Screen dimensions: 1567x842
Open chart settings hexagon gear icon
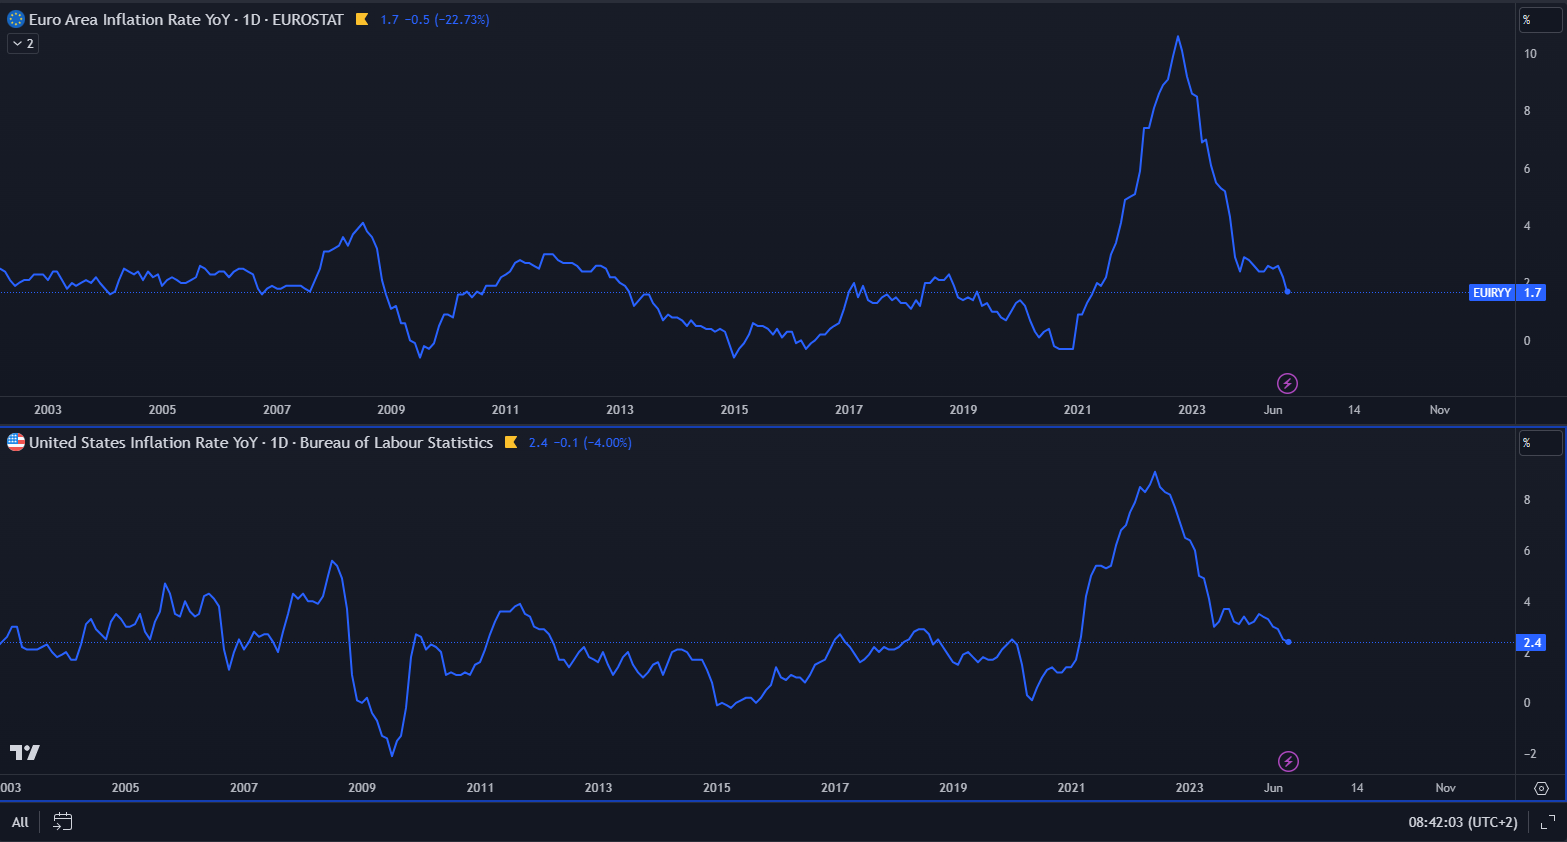[1541, 788]
